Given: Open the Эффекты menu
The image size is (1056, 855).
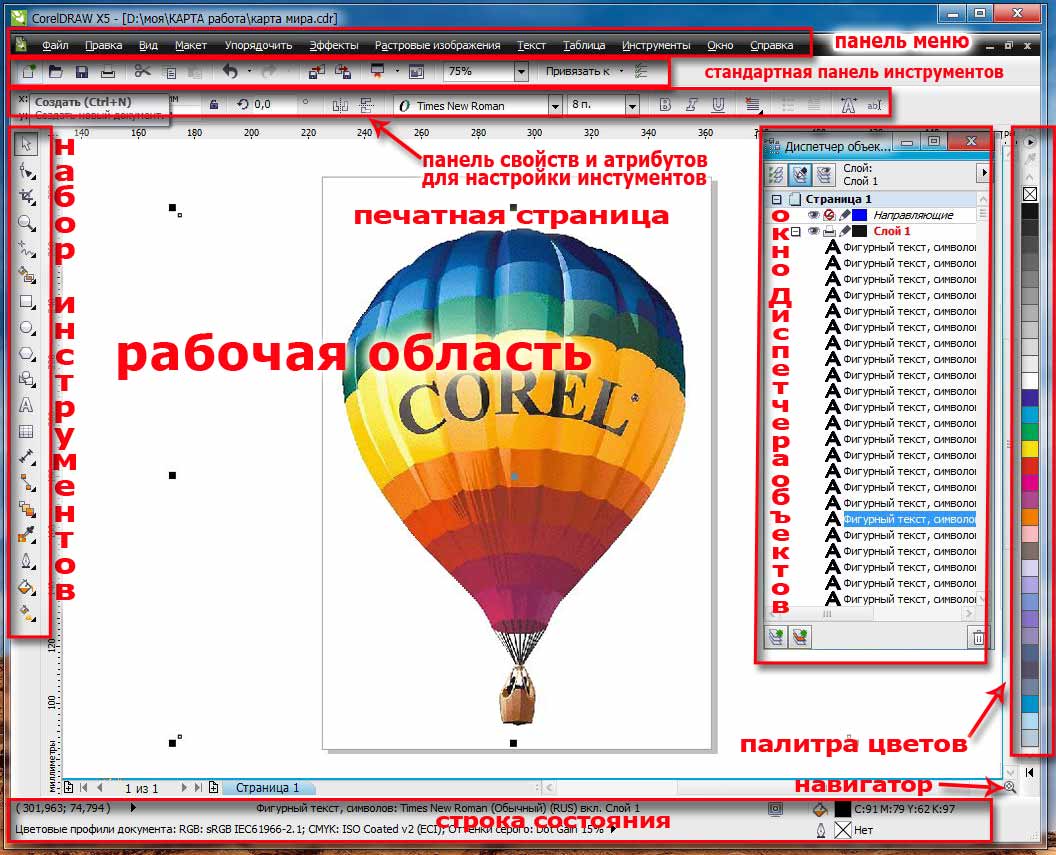Looking at the screenshot, I should pyautogui.click(x=333, y=45).
